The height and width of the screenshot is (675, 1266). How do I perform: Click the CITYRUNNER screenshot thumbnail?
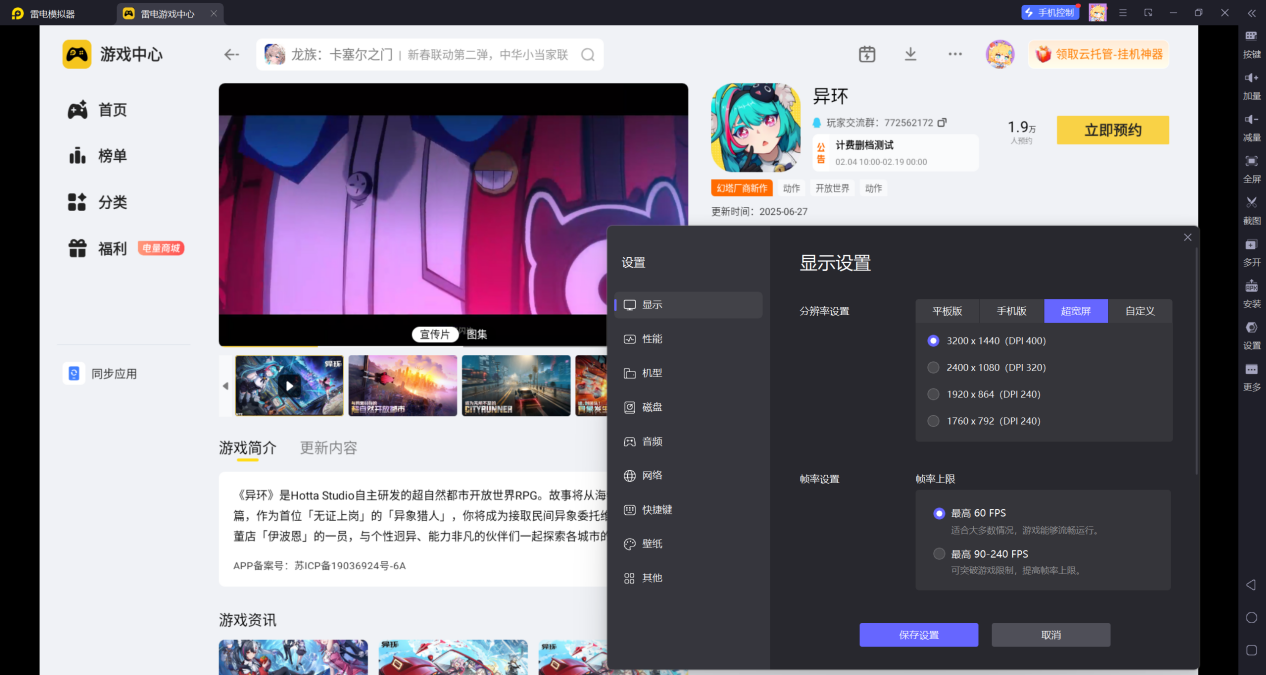516,385
